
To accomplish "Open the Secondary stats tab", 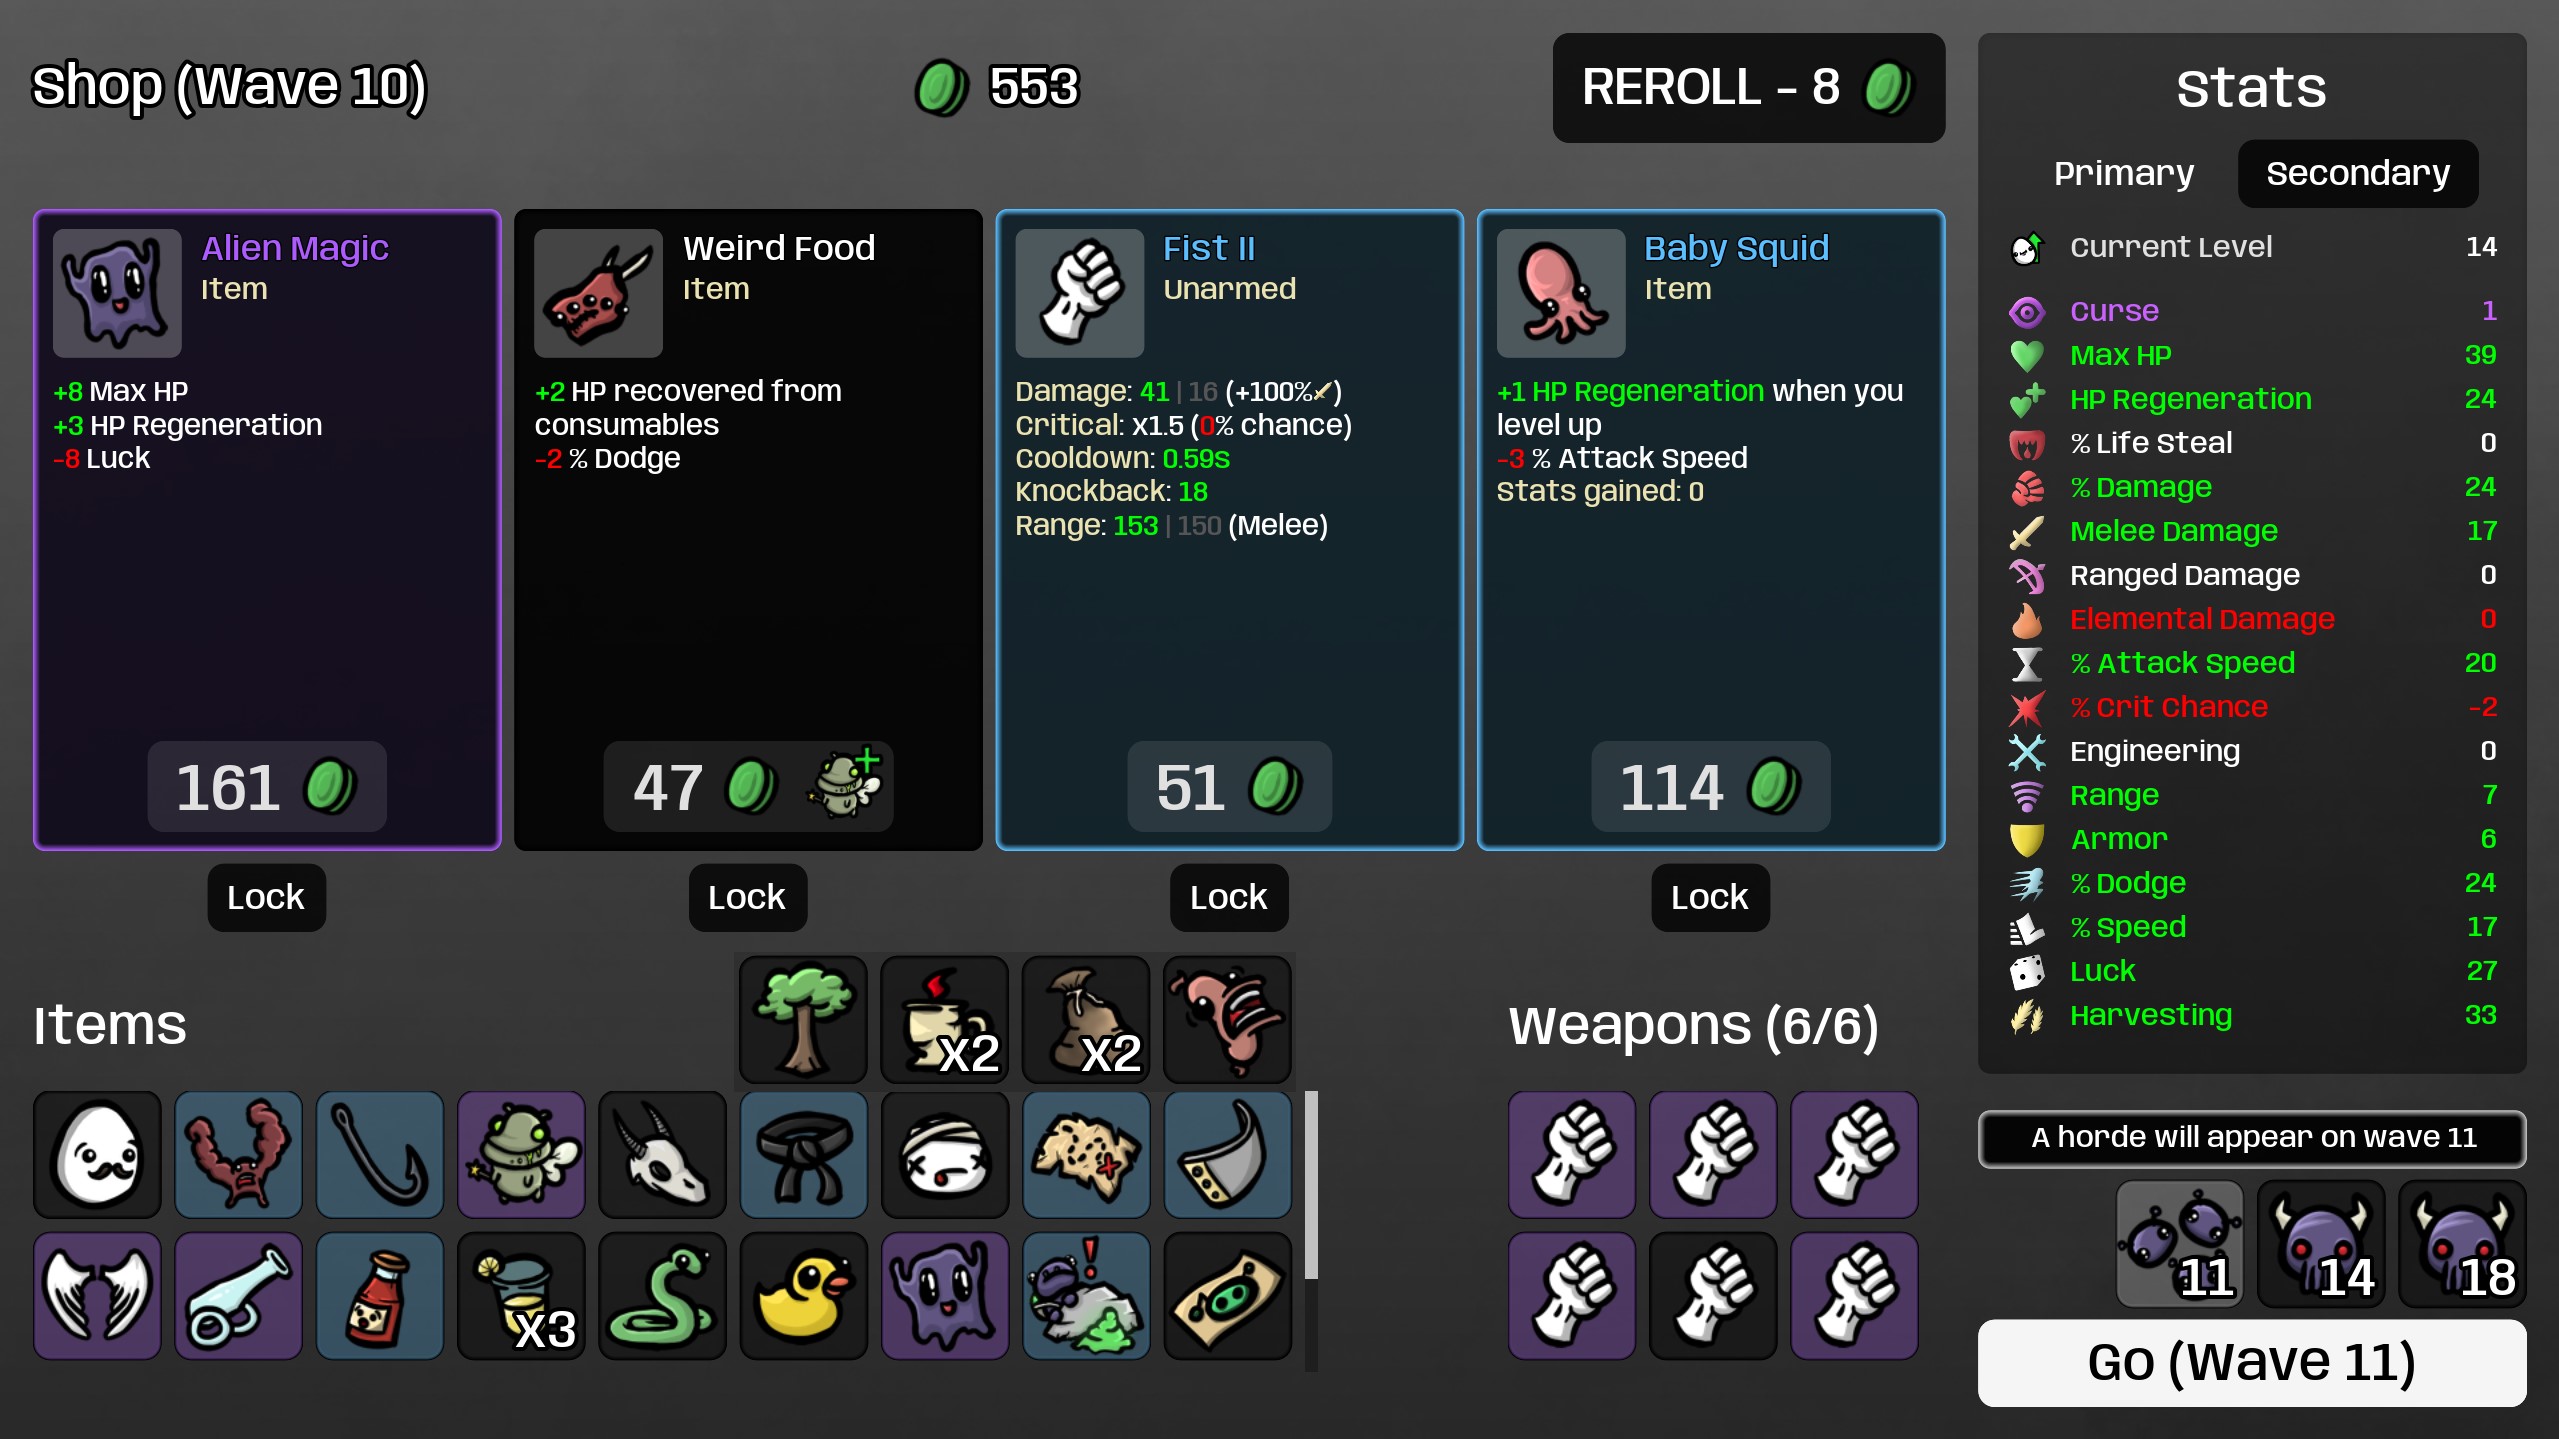I will [2357, 173].
